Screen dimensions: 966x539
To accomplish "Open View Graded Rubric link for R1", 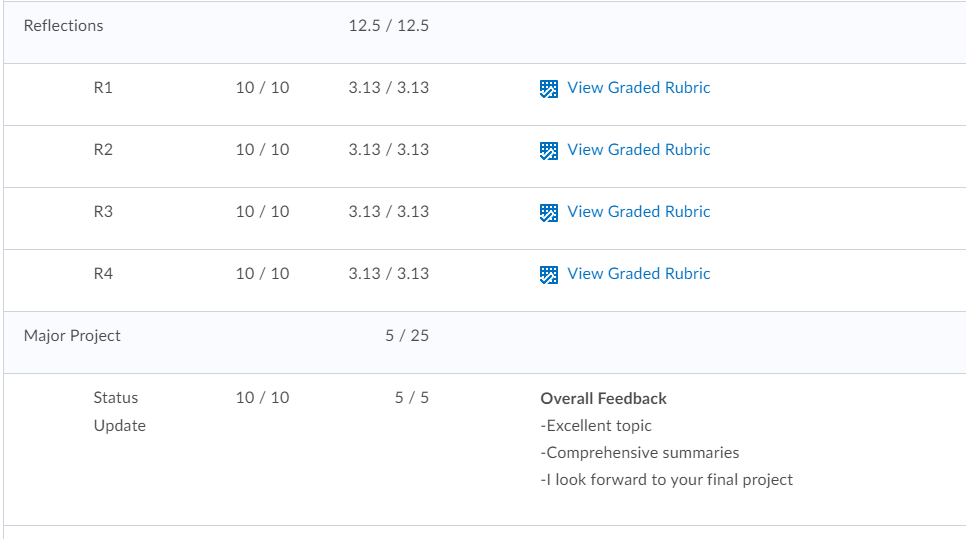I will pyautogui.click(x=638, y=87).
